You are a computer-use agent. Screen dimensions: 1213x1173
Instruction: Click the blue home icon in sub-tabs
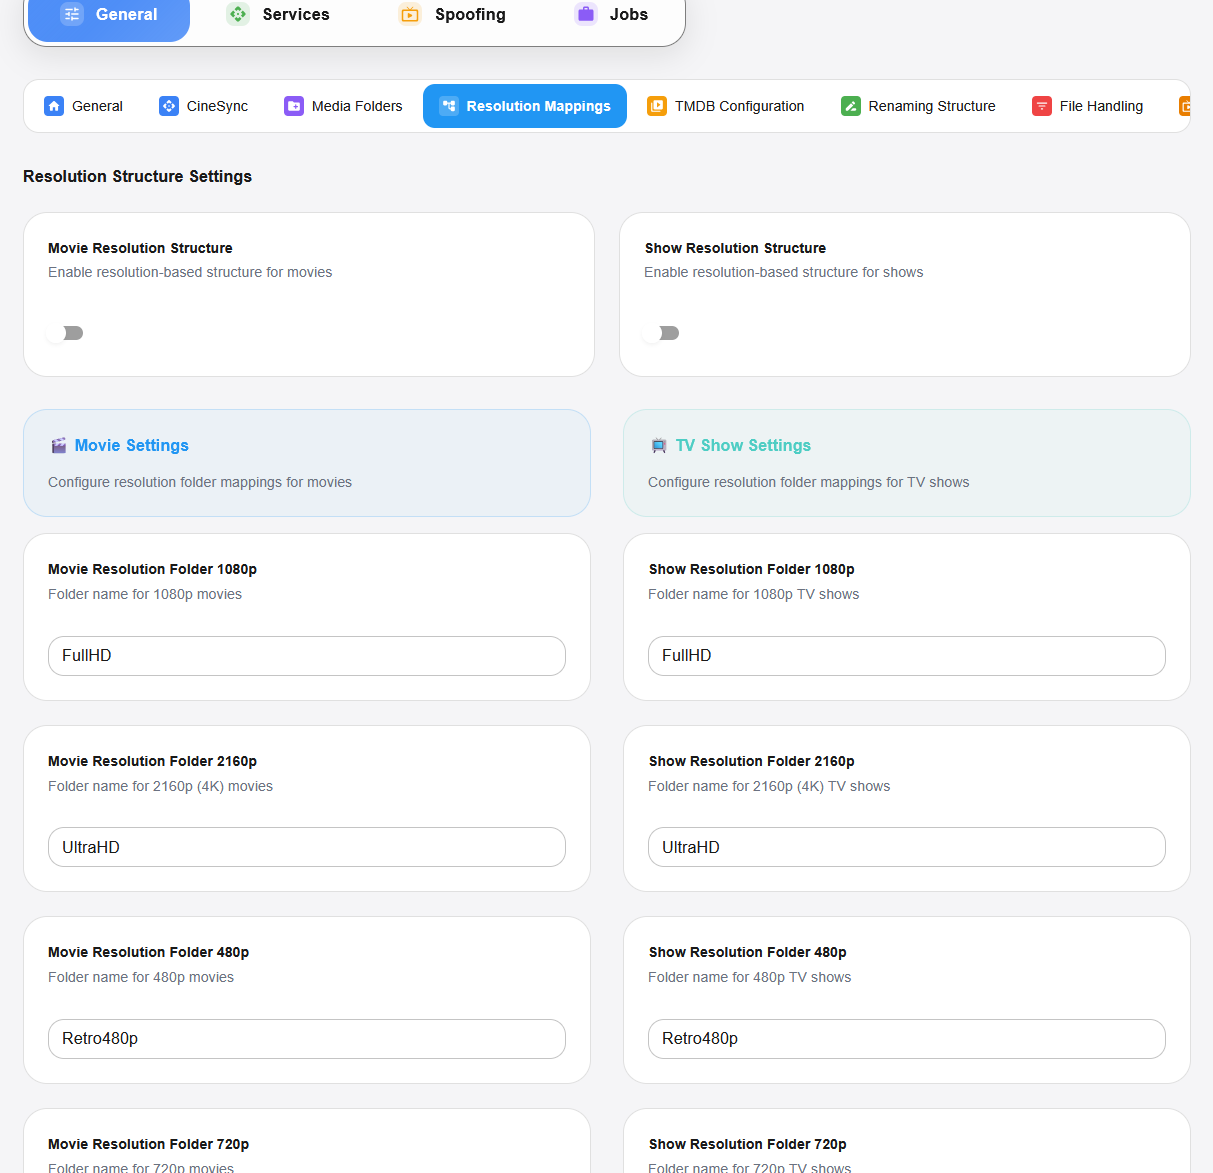point(54,106)
